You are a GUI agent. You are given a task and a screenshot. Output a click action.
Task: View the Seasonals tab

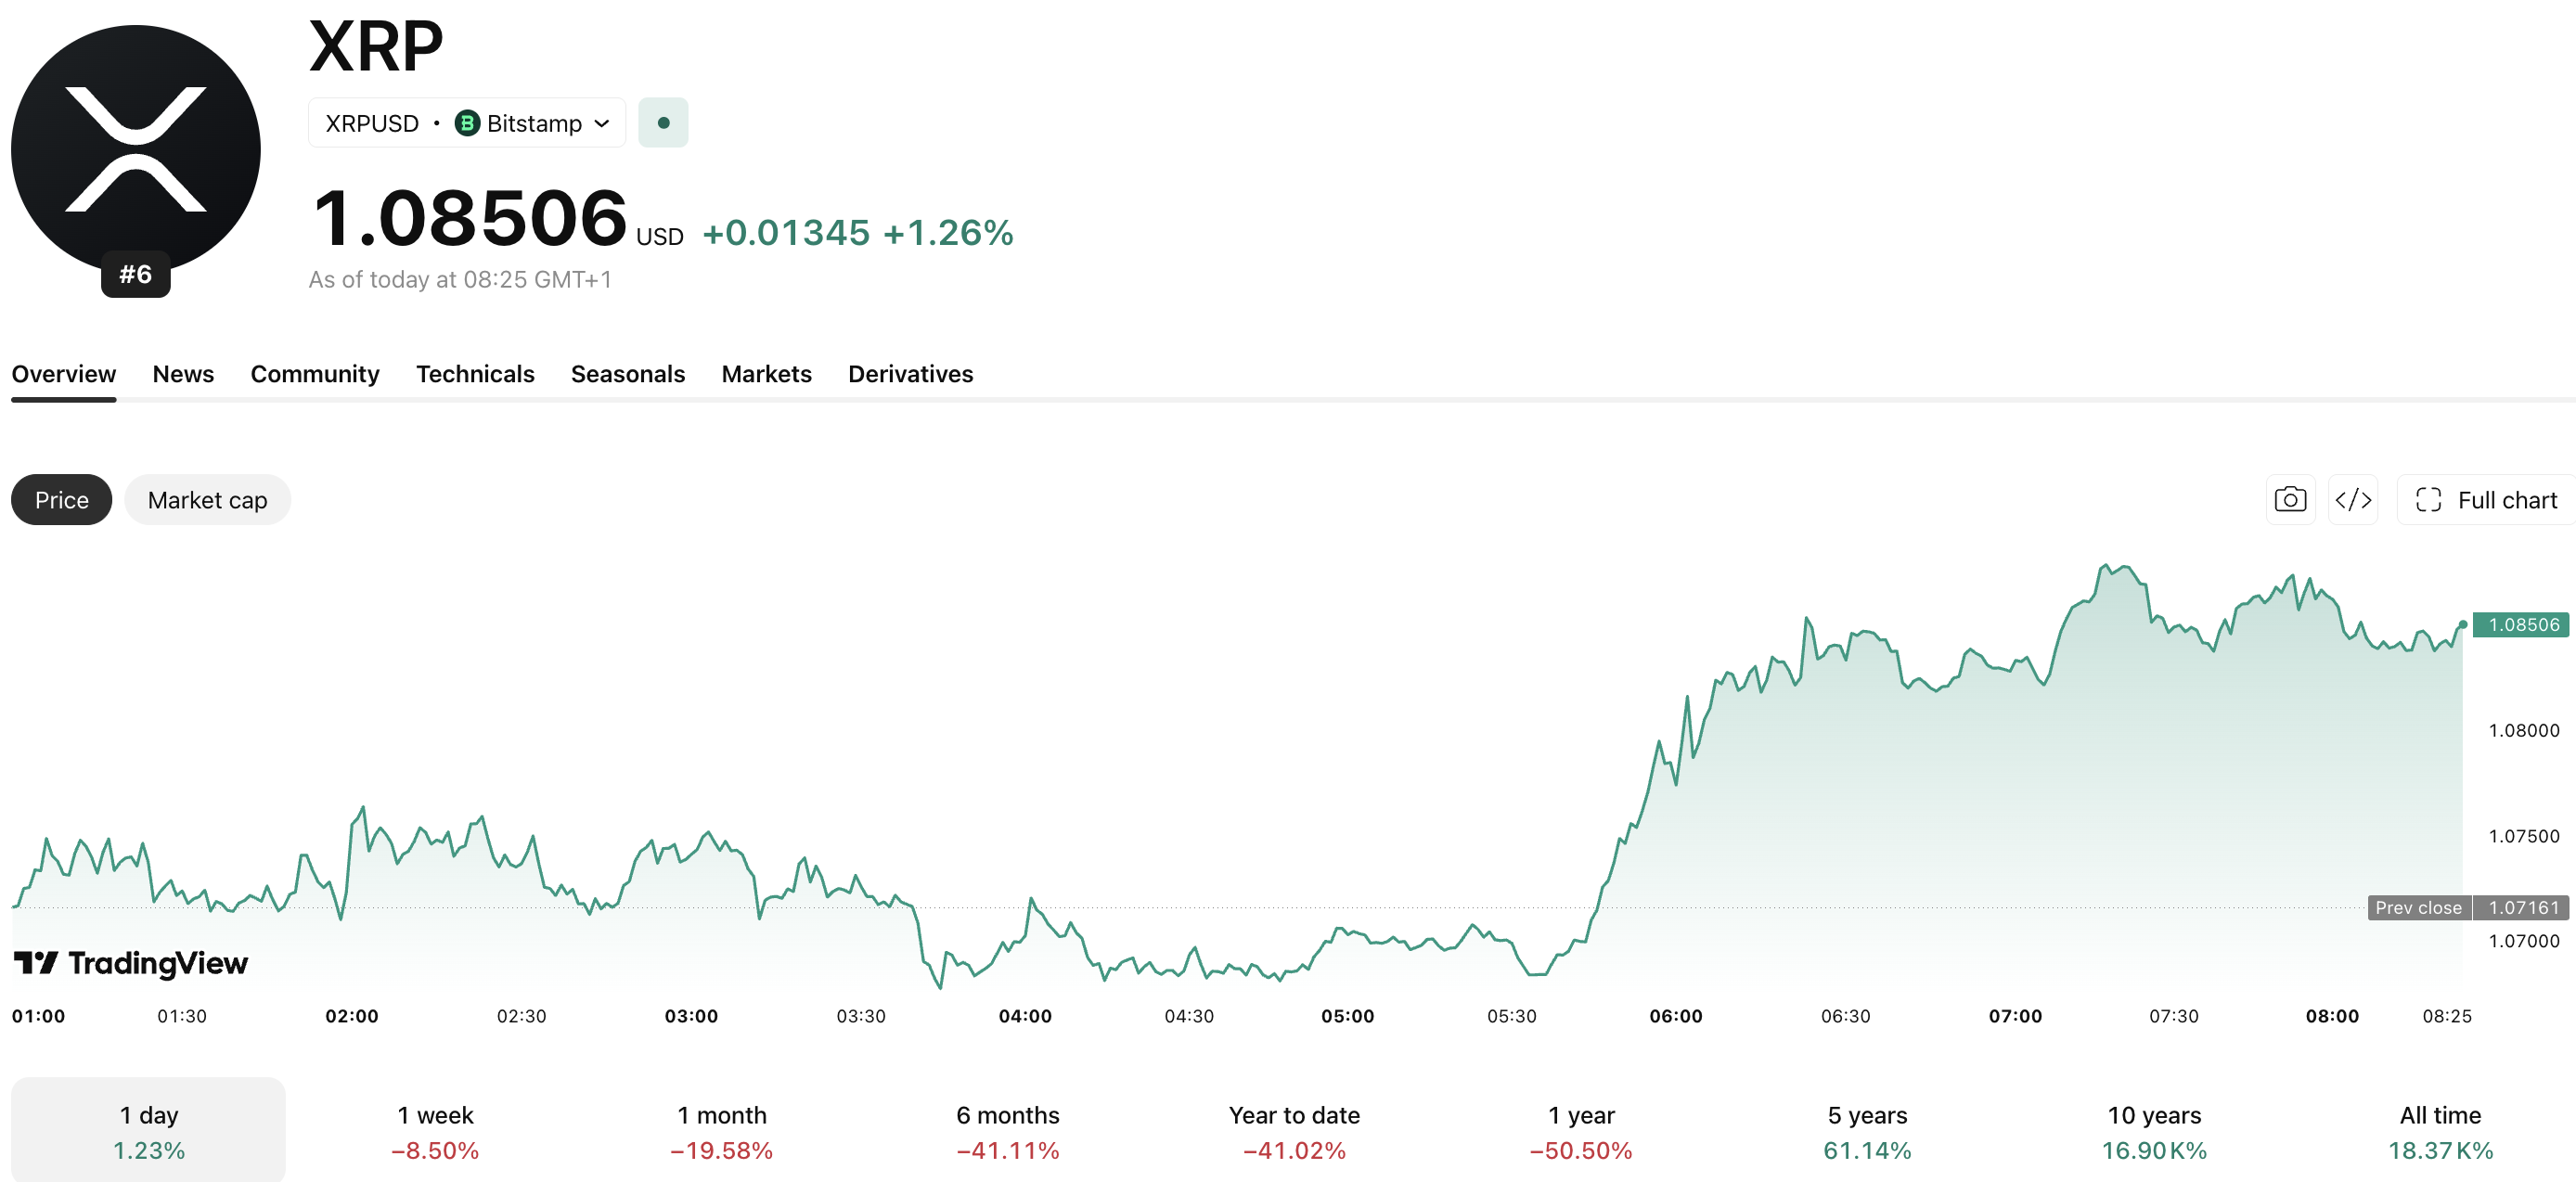[628, 374]
